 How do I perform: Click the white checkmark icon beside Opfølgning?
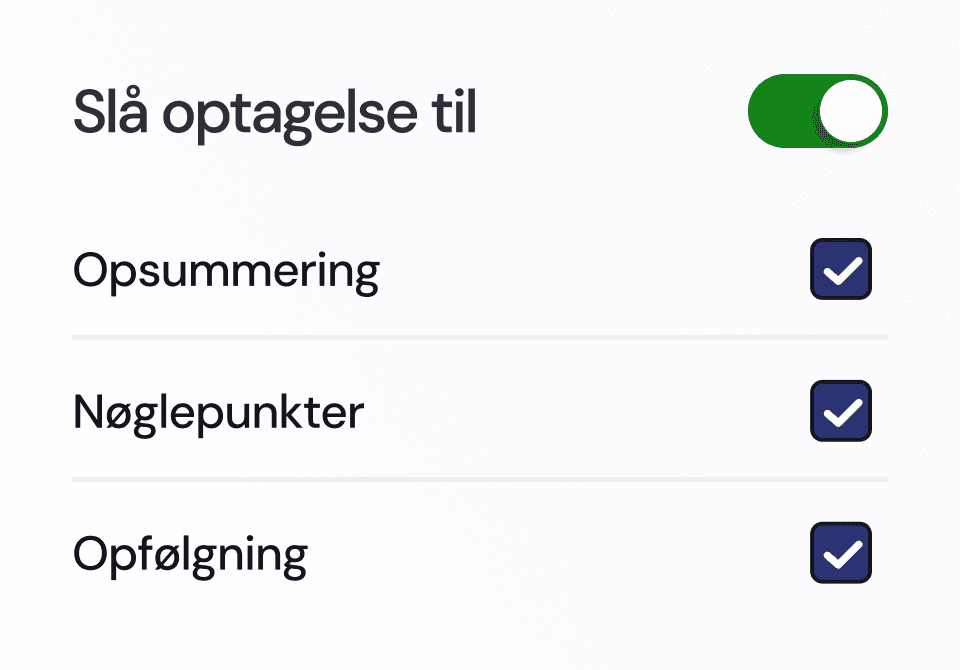coord(843,554)
